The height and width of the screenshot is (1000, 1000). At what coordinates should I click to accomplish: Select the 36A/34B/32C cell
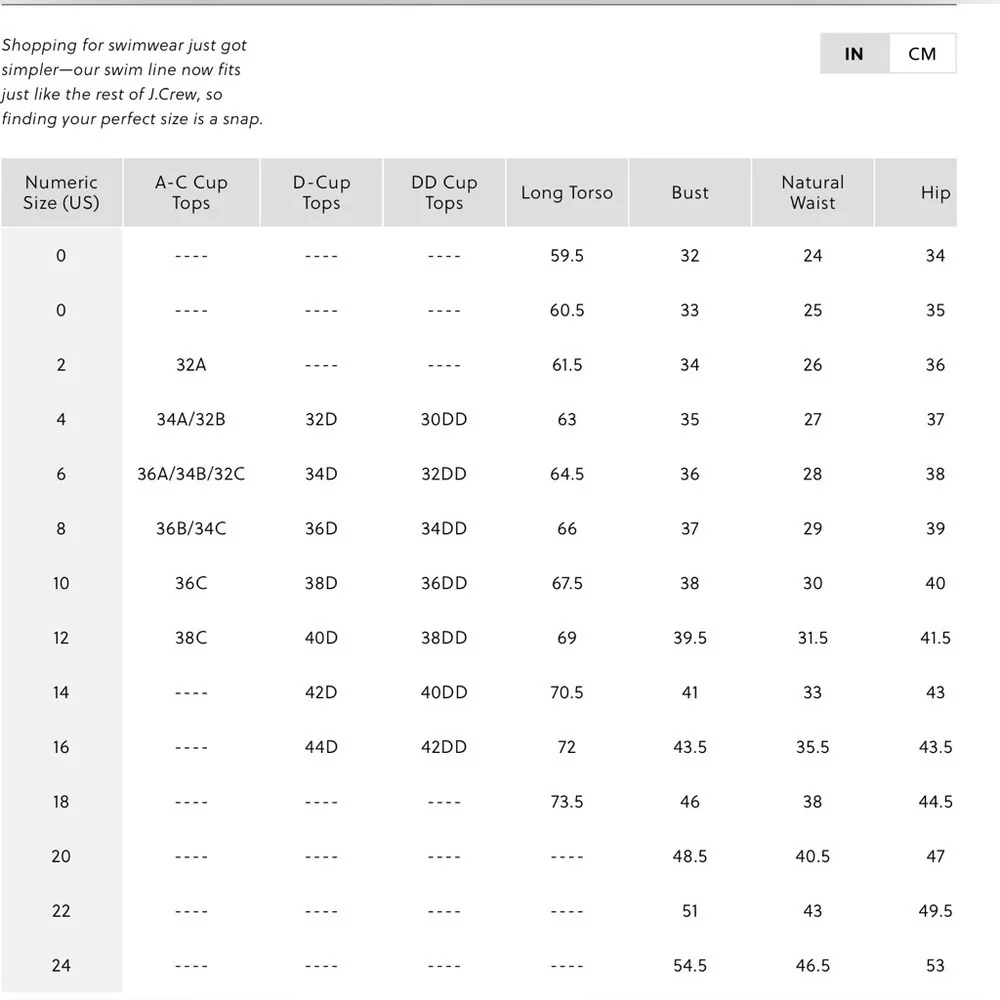[x=191, y=474]
